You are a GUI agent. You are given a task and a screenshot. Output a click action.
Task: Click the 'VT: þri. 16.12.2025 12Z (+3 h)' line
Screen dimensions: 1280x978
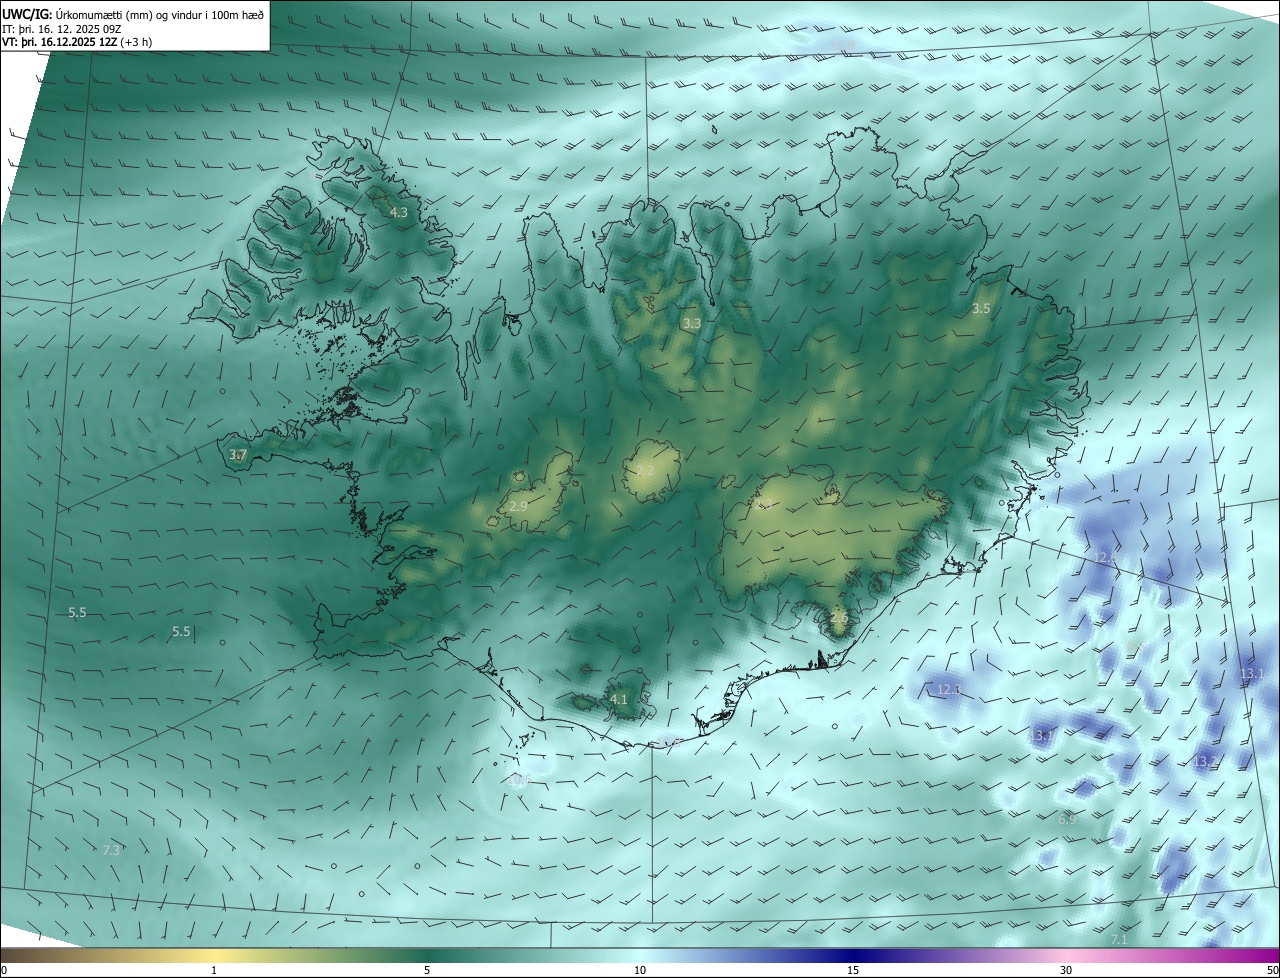point(77,43)
